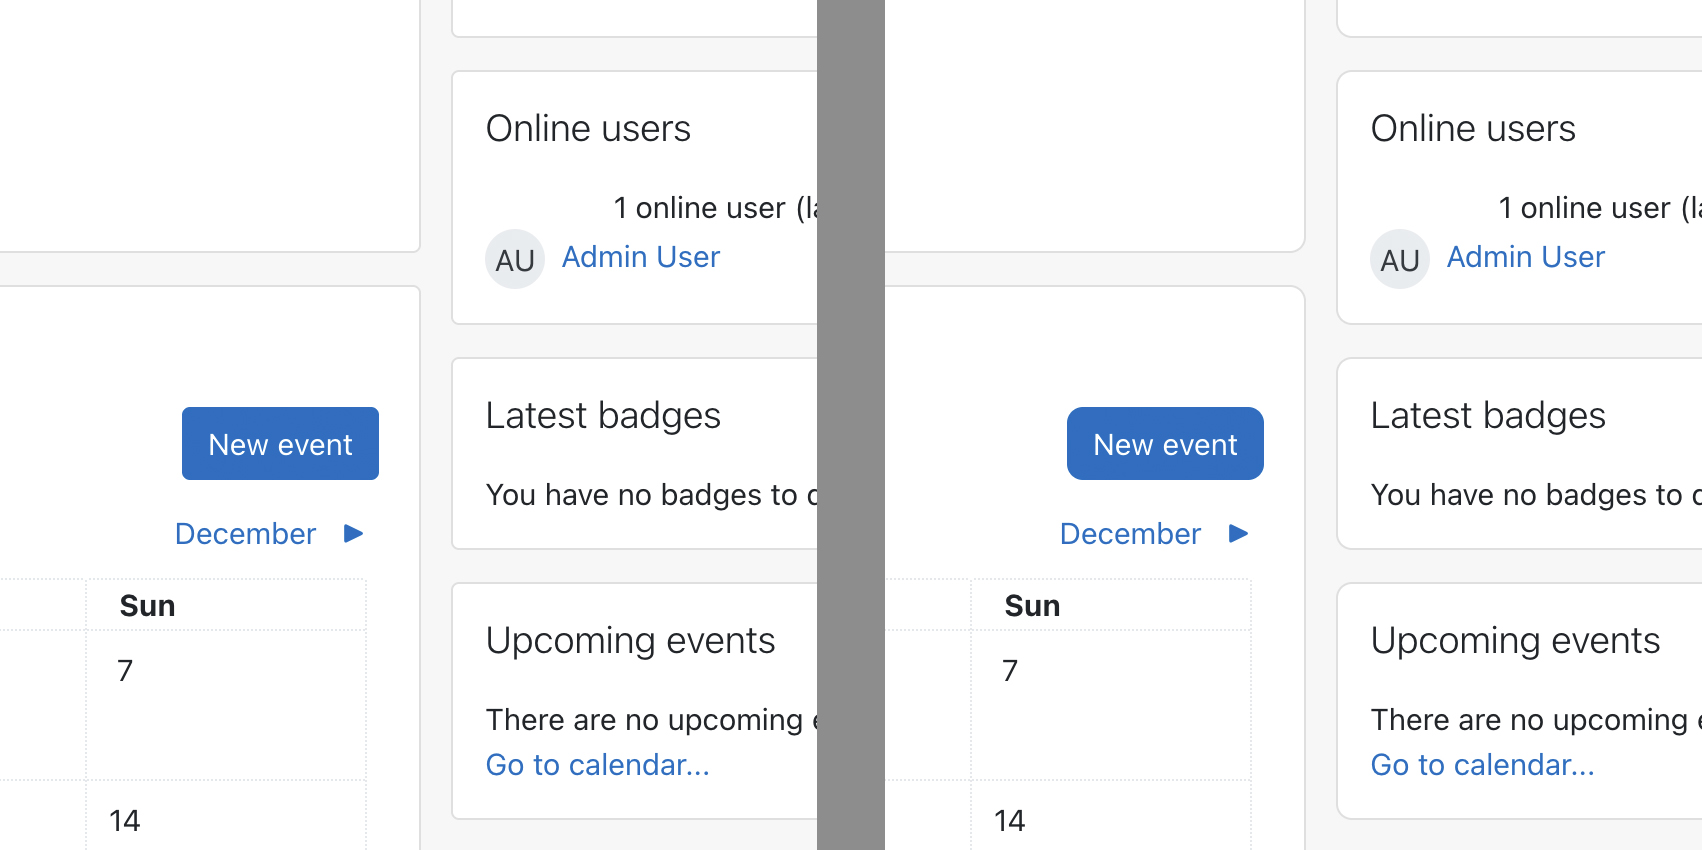Follow right Go to calendar link
This screenshot has height=850, width=1702.
pos(1483,765)
